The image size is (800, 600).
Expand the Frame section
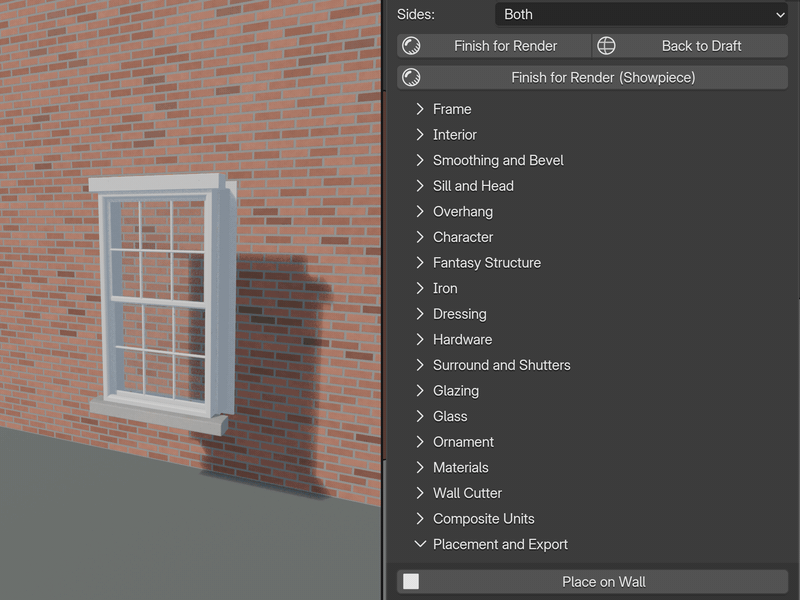(420, 109)
